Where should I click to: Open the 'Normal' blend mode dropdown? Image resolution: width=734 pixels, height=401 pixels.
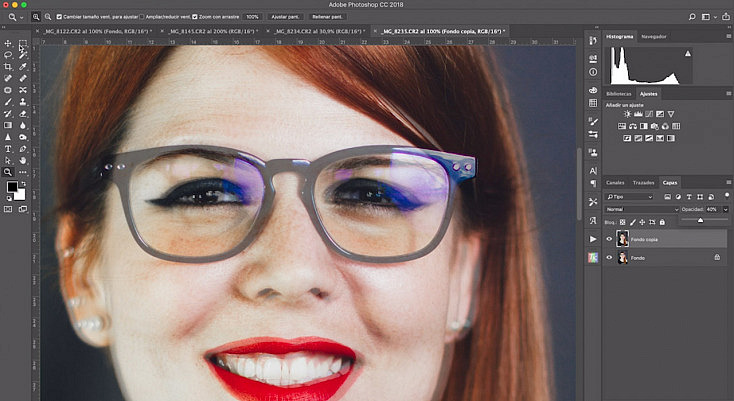tap(641, 210)
